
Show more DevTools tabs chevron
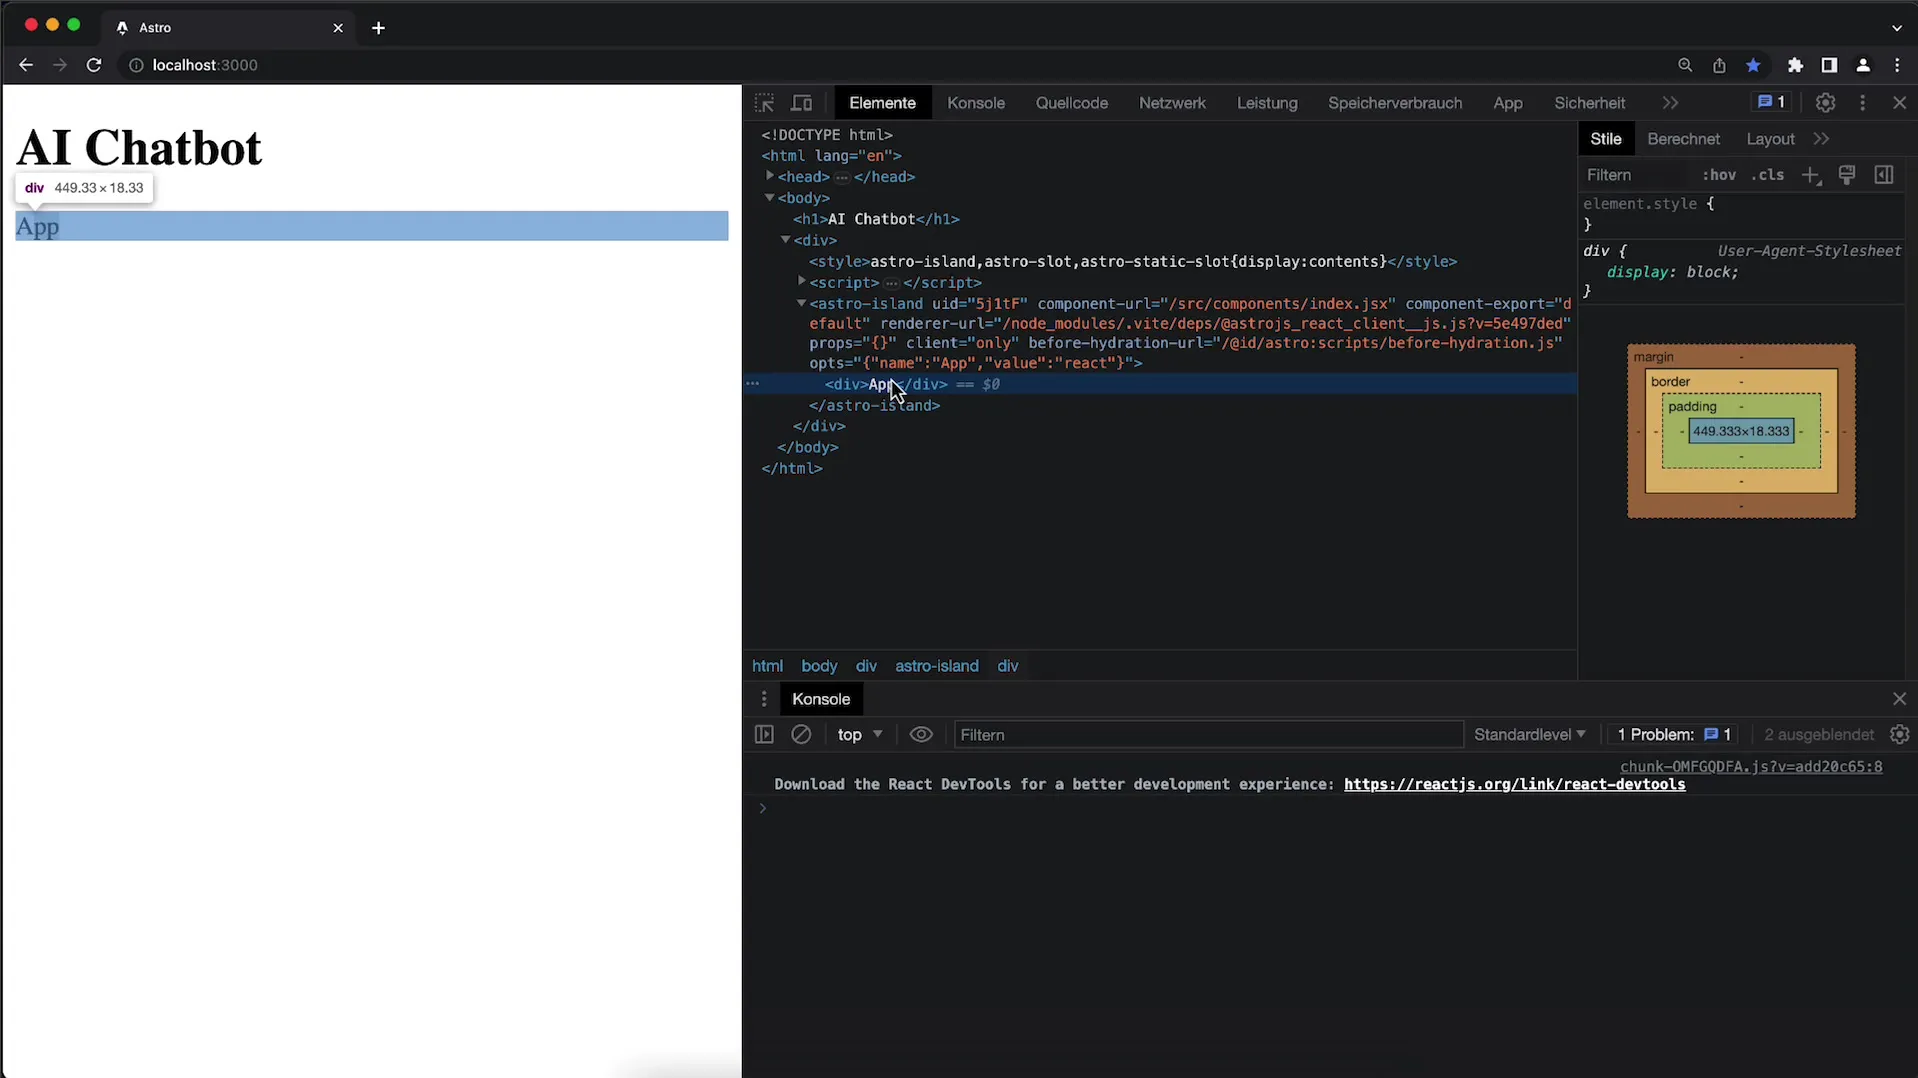tap(1670, 103)
